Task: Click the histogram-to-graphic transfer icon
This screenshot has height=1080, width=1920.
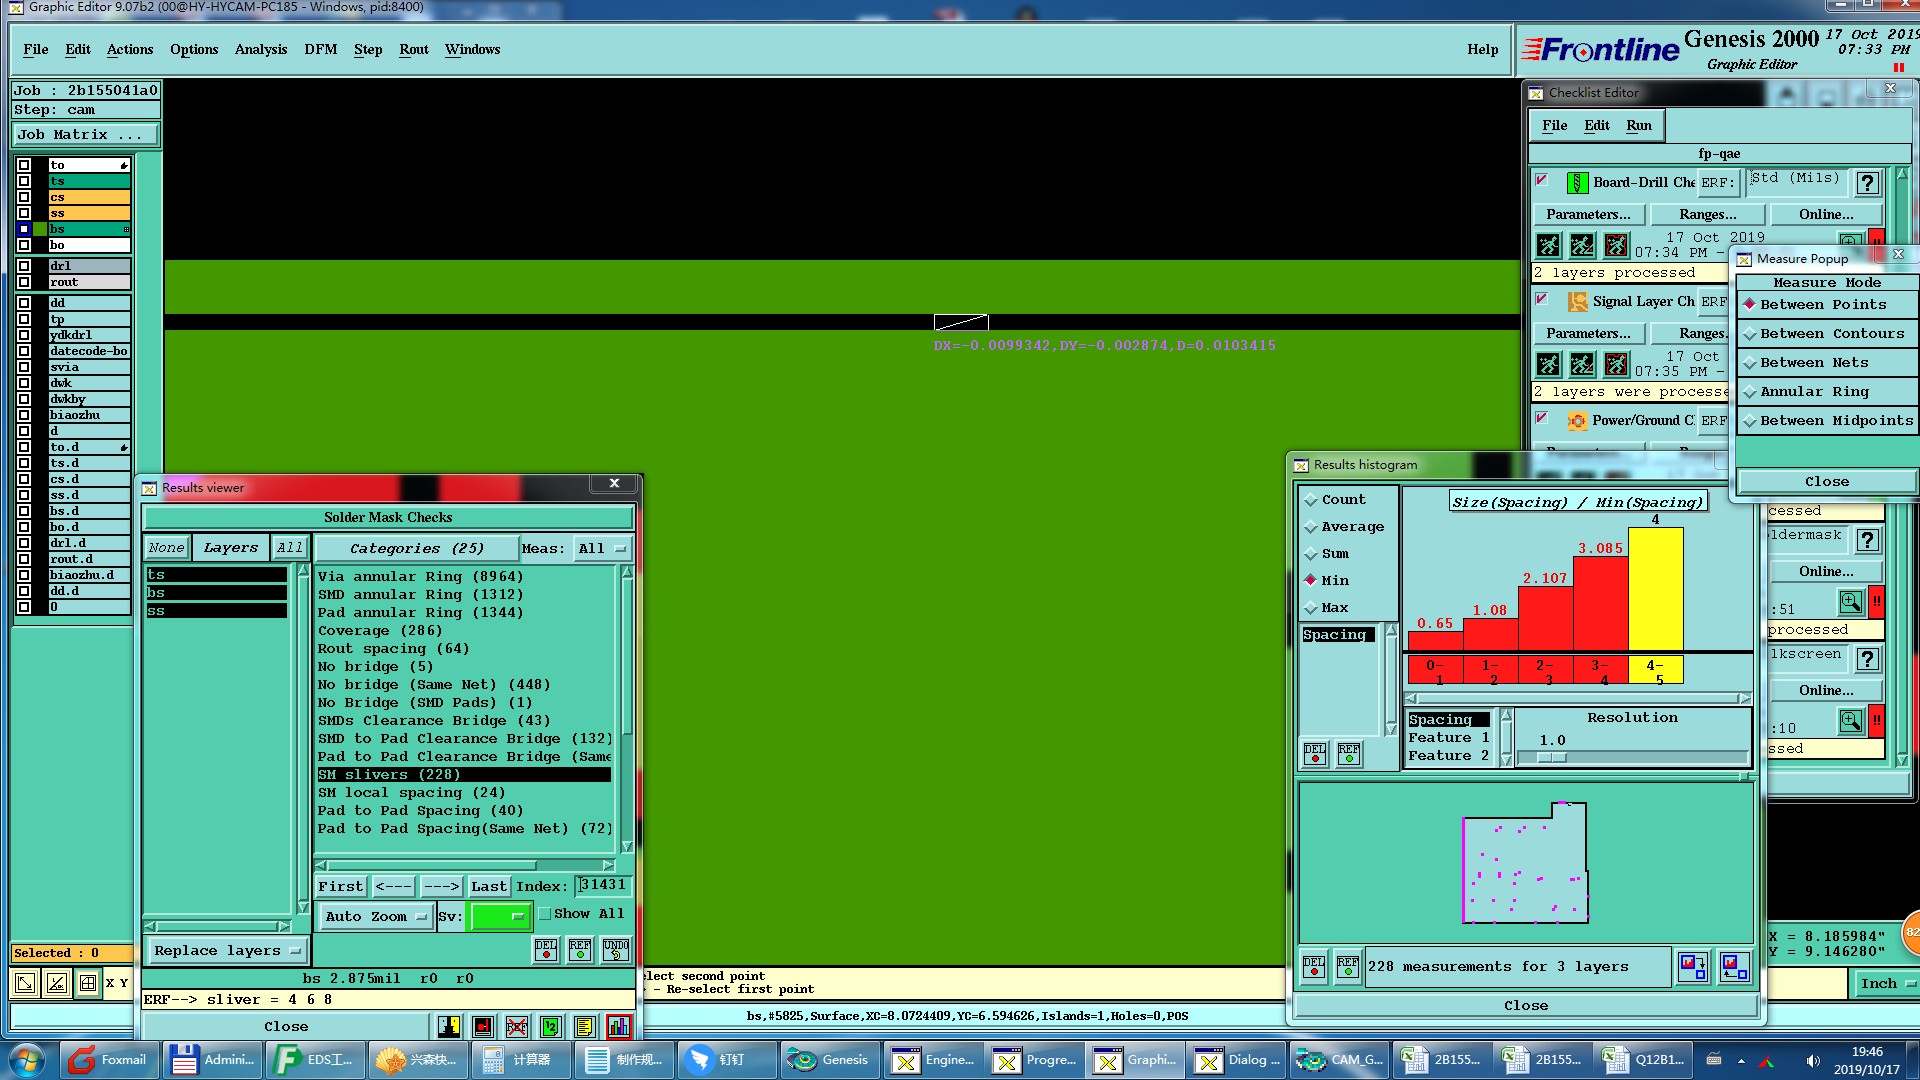Action: tap(1692, 966)
